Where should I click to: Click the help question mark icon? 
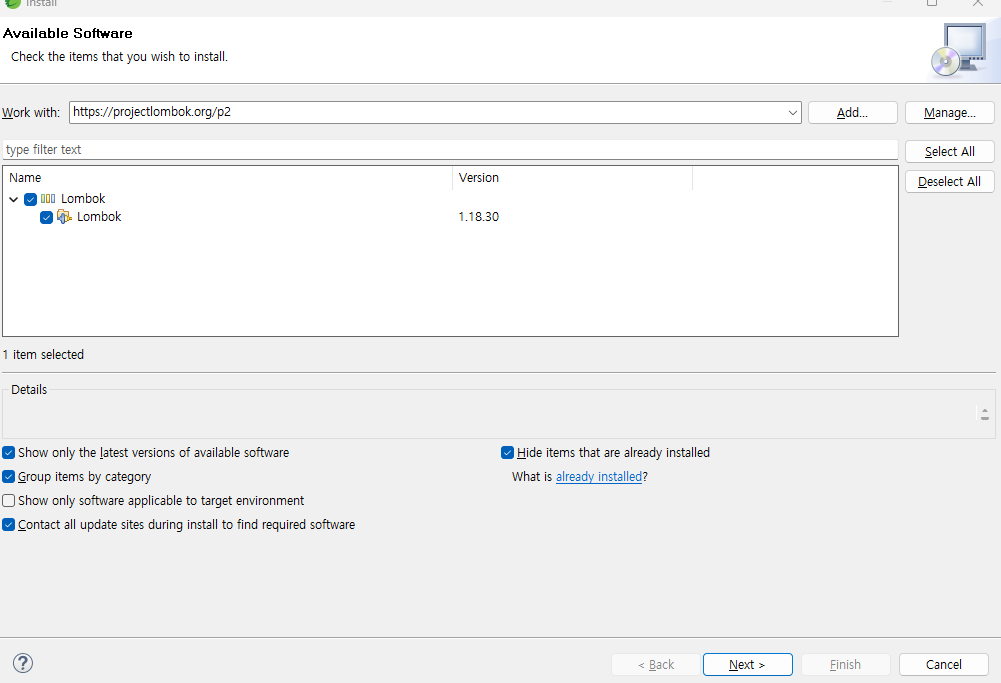click(23, 663)
